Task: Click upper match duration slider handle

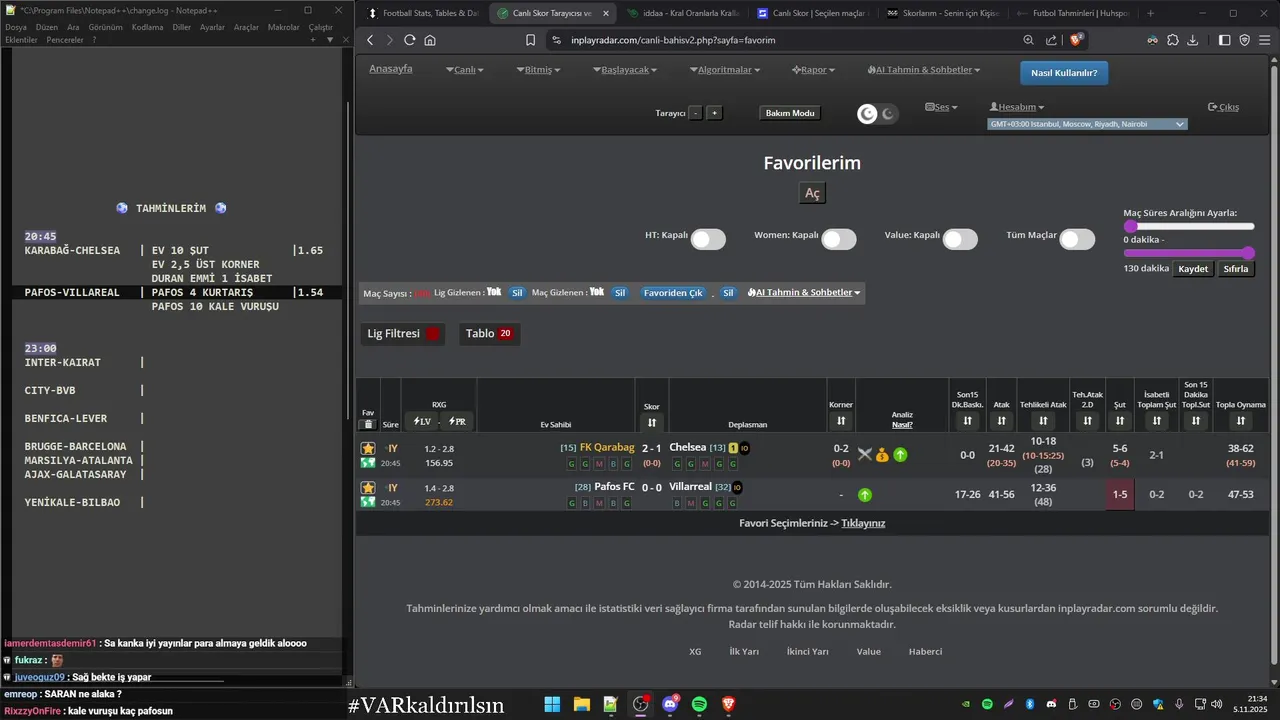Action: coord(1131,226)
